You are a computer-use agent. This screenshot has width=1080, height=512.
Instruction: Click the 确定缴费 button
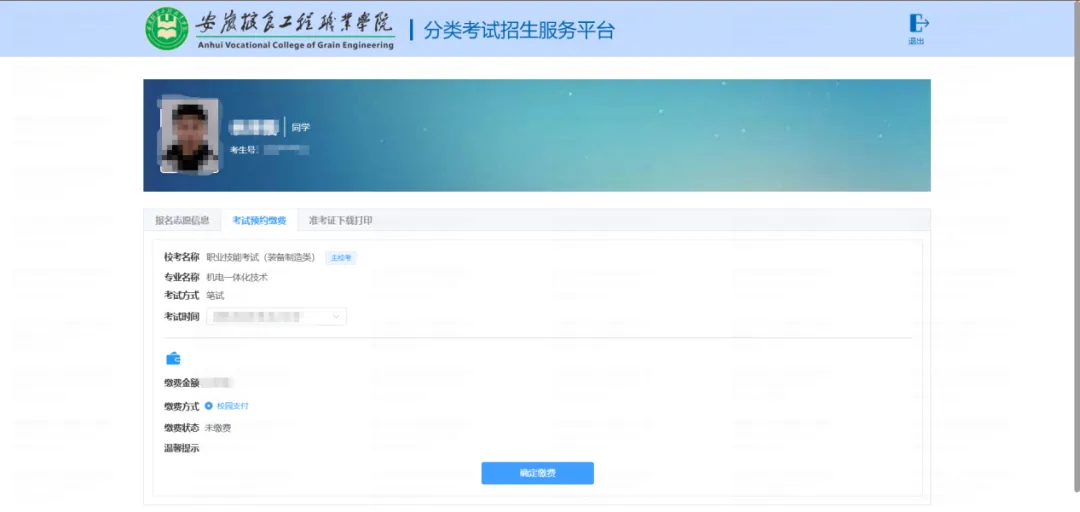click(x=537, y=473)
